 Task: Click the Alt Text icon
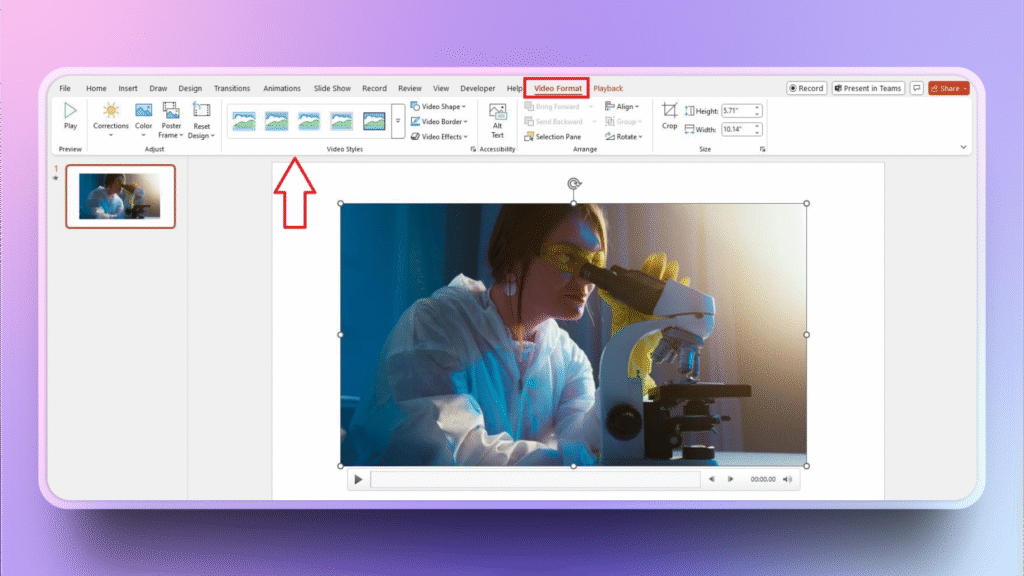497,119
